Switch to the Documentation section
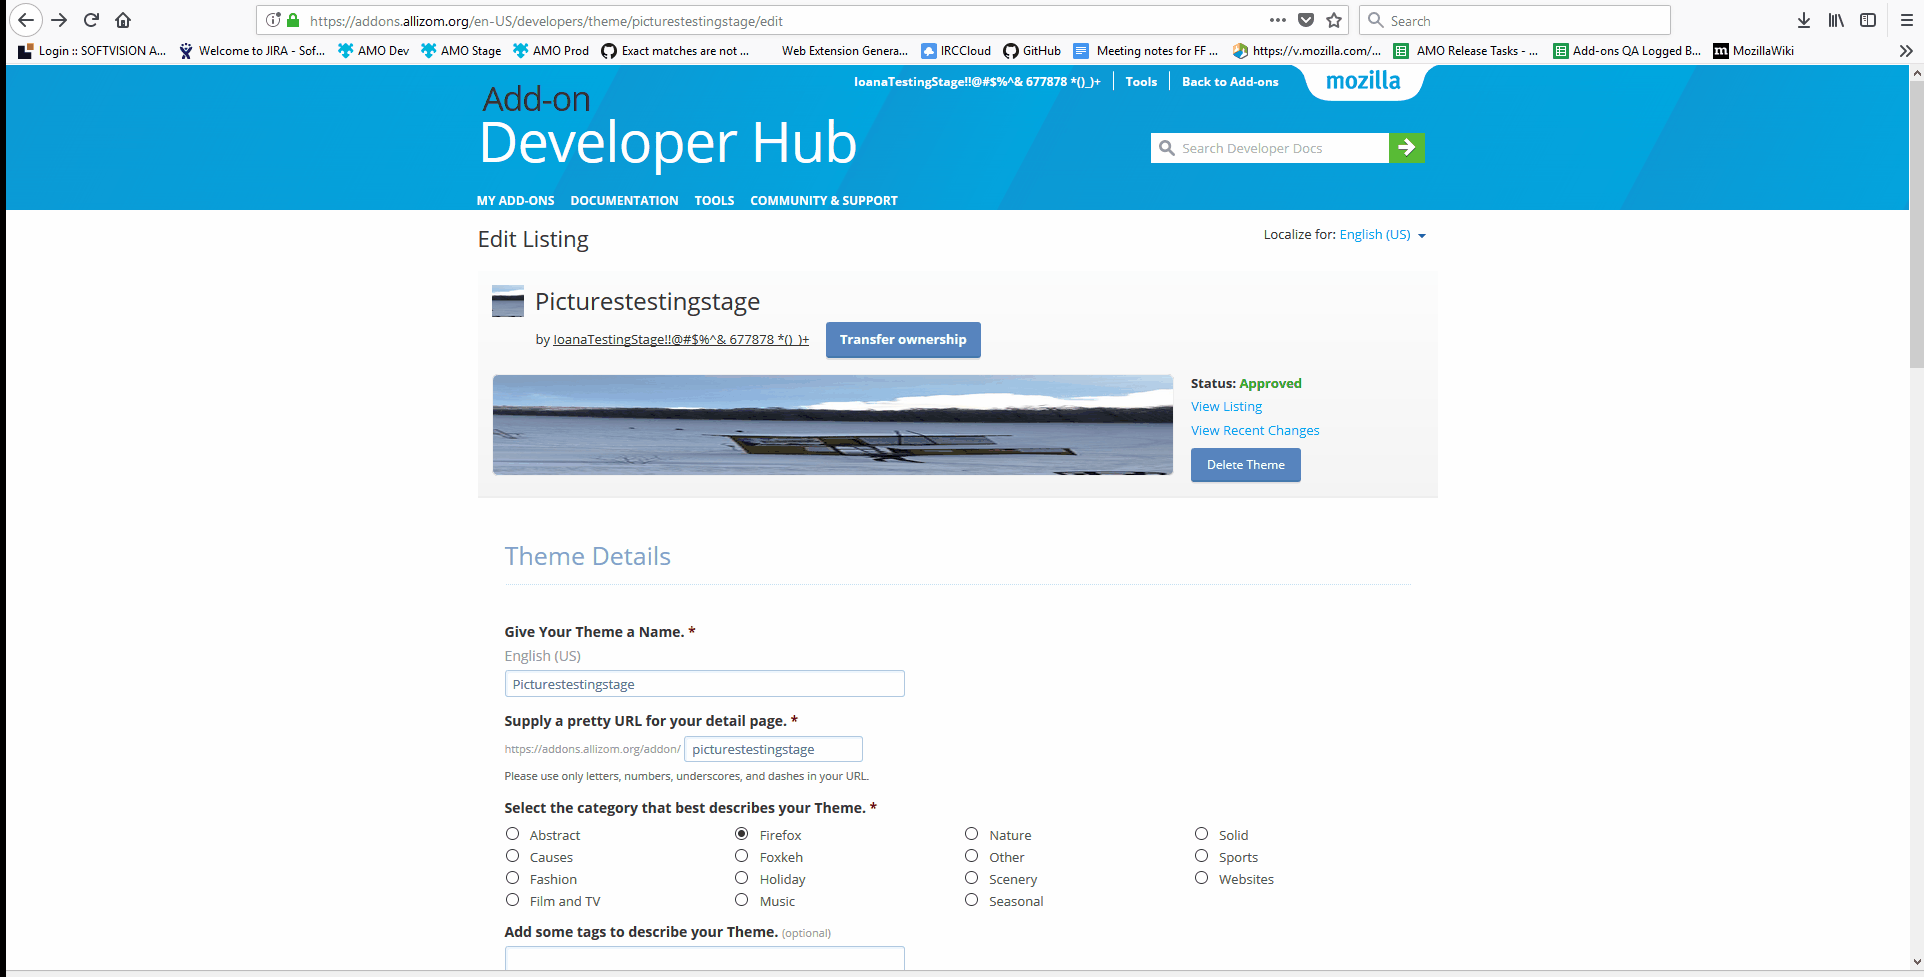This screenshot has width=1924, height=977. pos(624,200)
